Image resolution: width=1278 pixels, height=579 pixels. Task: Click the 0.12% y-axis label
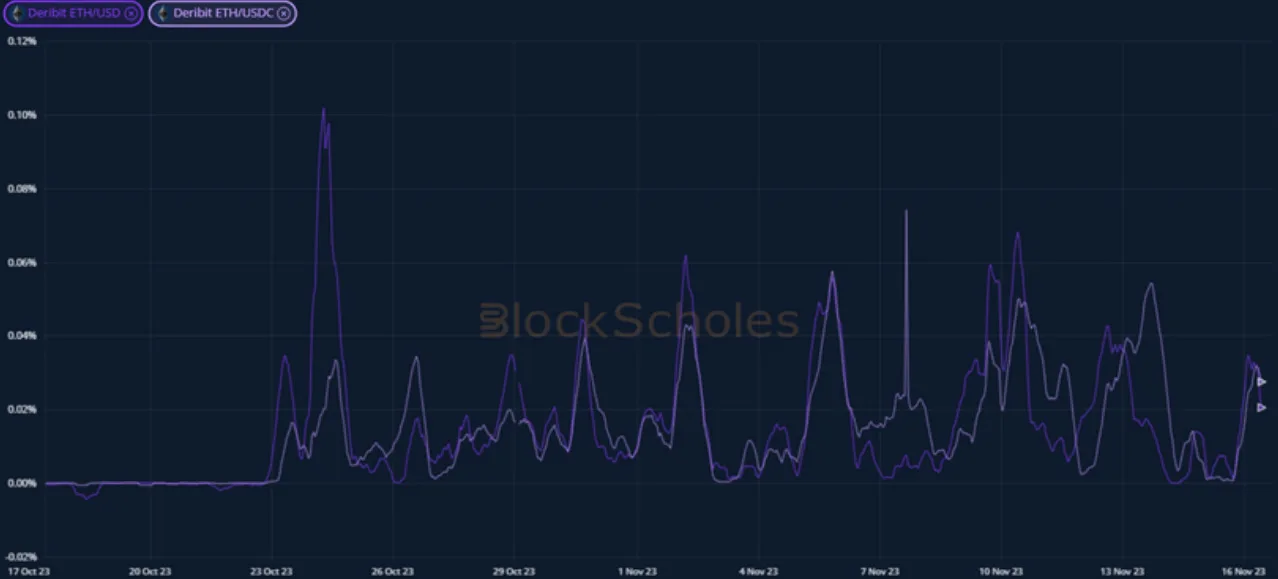pyautogui.click(x=21, y=41)
